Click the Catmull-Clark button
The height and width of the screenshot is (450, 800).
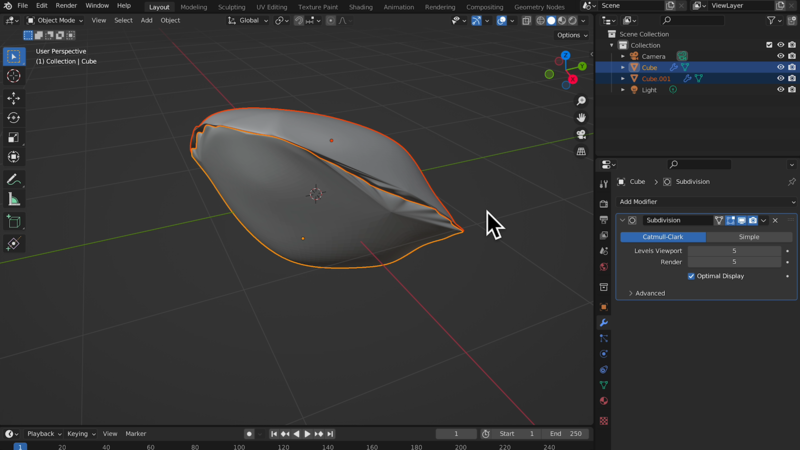(x=663, y=237)
